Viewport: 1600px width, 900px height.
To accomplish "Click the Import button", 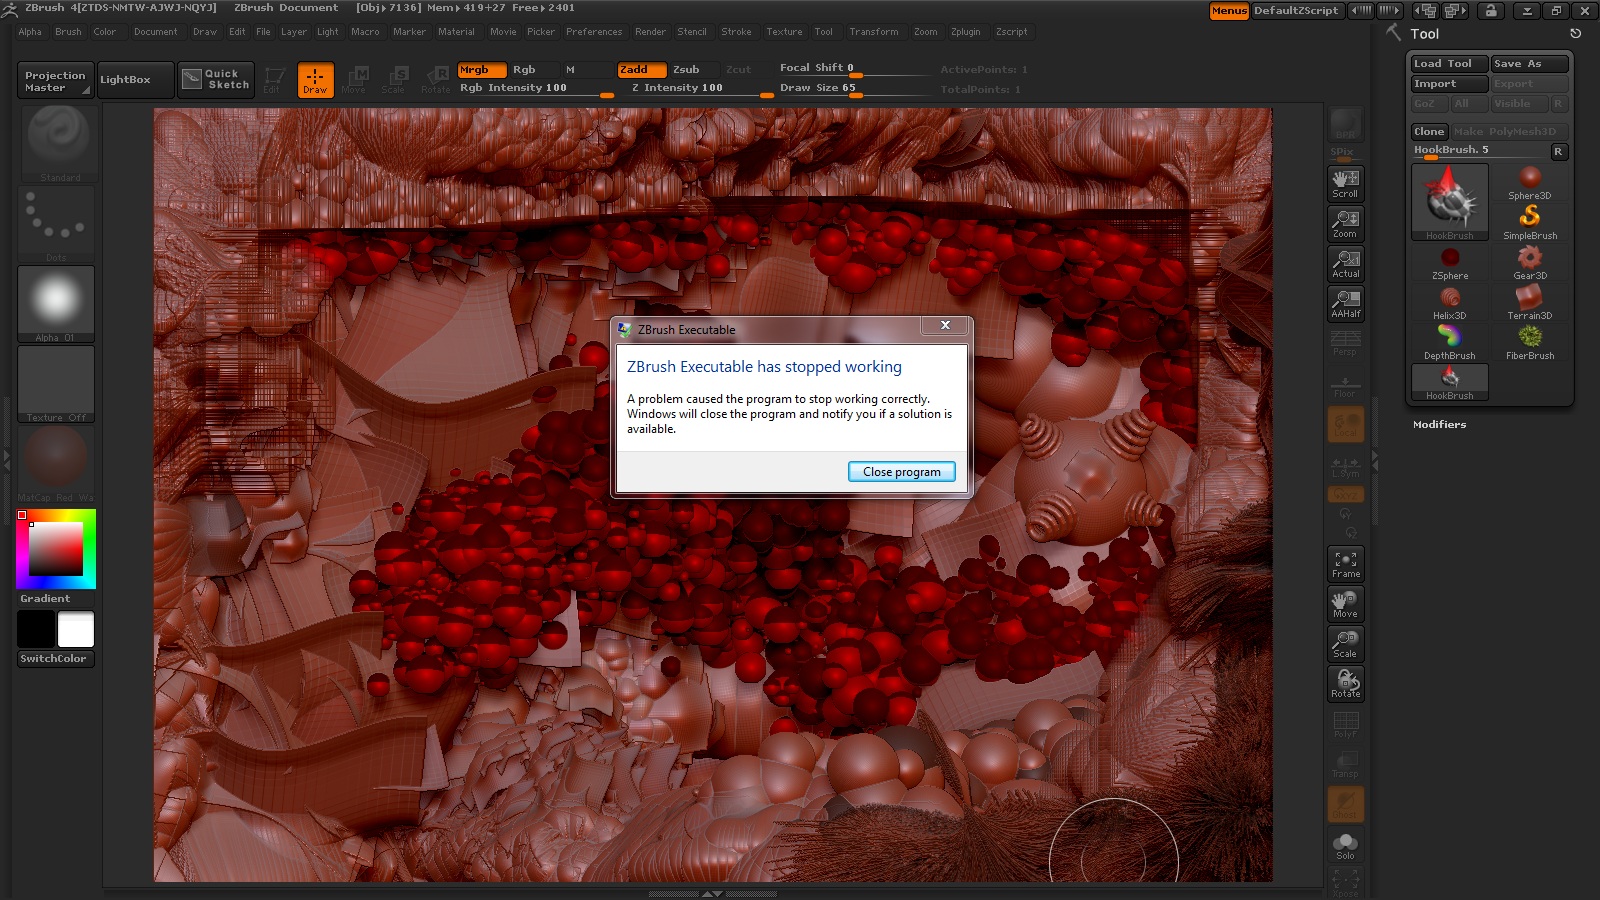I will click(x=1449, y=84).
